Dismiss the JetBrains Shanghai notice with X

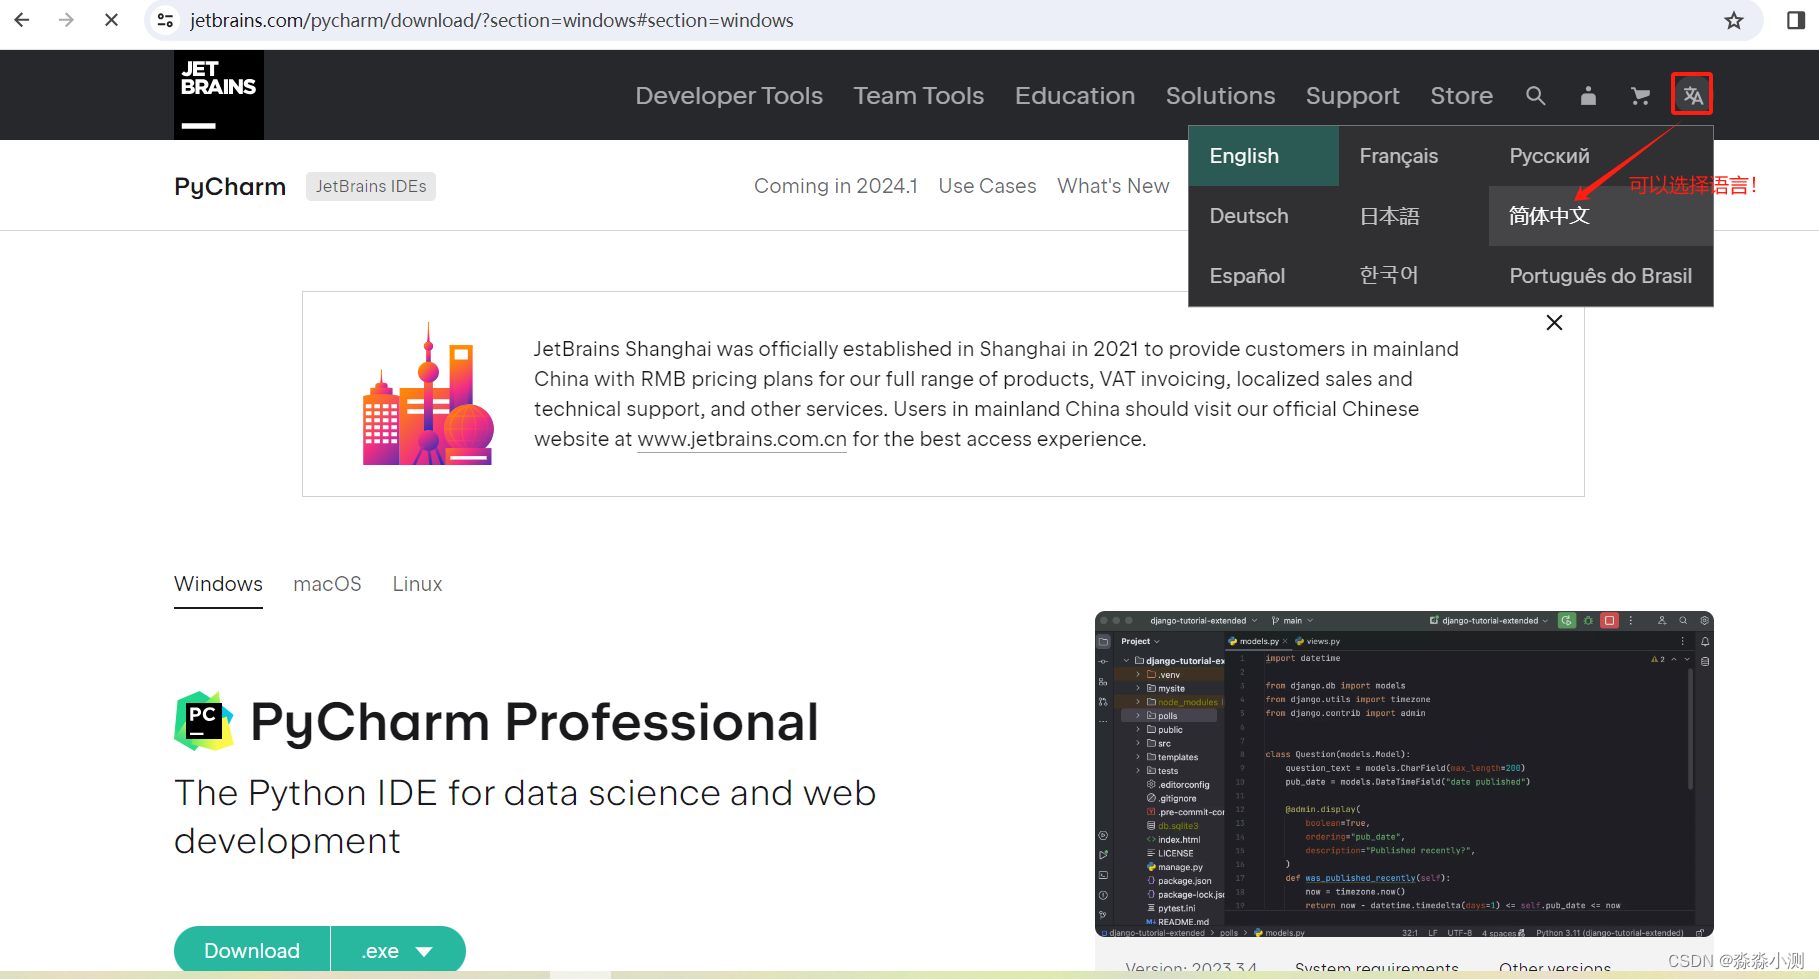pyautogui.click(x=1554, y=322)
